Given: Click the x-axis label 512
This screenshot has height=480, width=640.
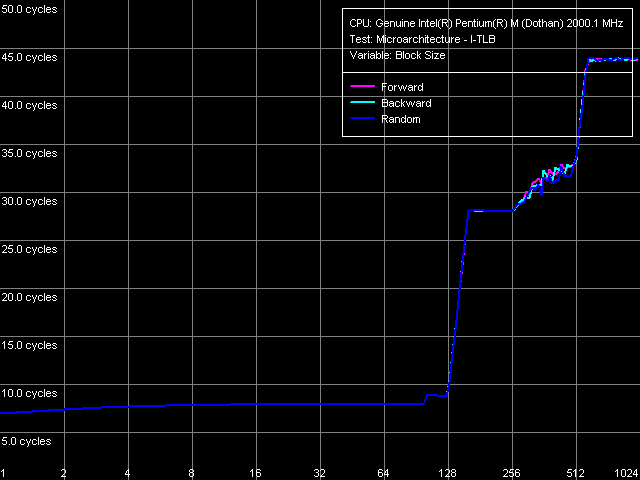Looking at the screenshot, I should (x=576, y=473).
